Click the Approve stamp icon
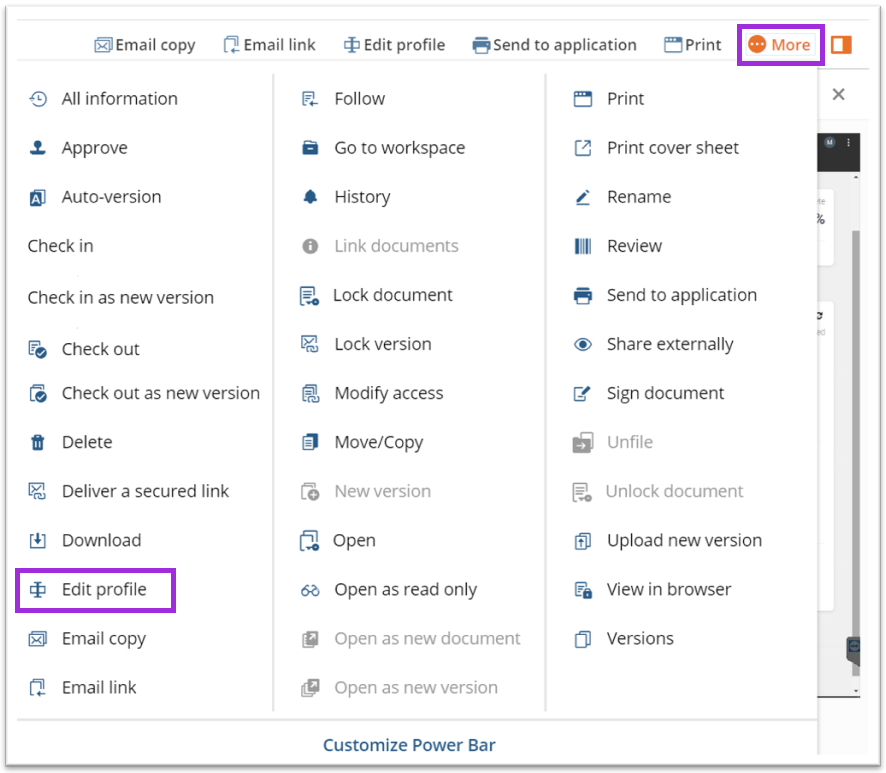Image resolution: width=886 pixels, height=773 pixels. (38, 148)
